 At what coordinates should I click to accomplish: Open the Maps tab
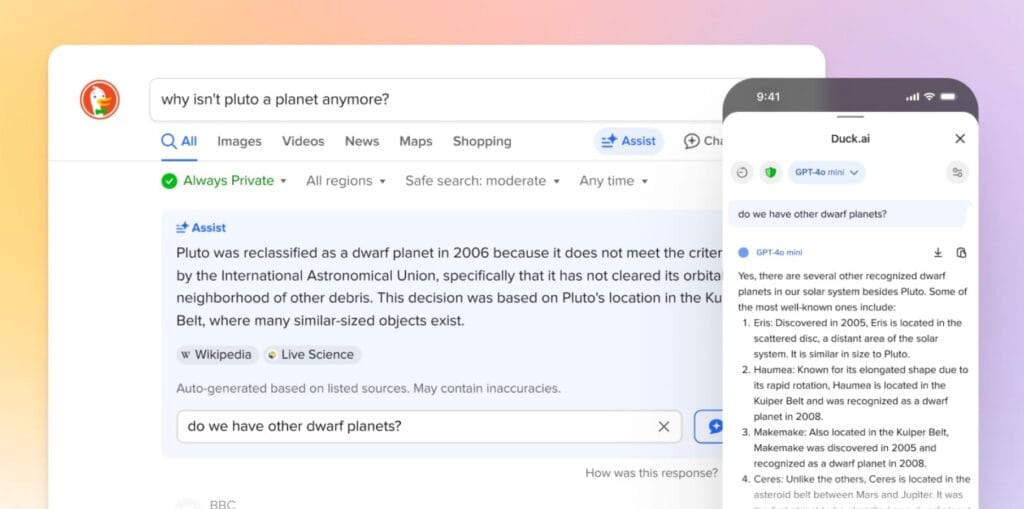coord(415,141)
